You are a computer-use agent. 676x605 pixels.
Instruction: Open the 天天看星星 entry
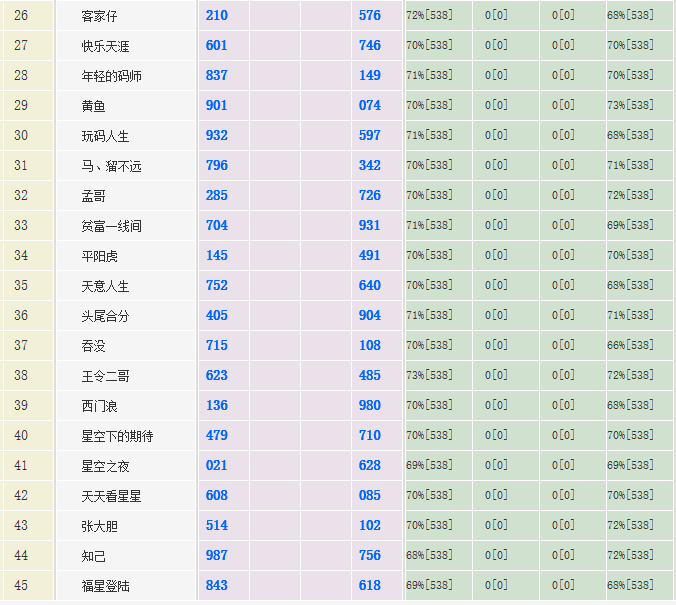[111, 496]
